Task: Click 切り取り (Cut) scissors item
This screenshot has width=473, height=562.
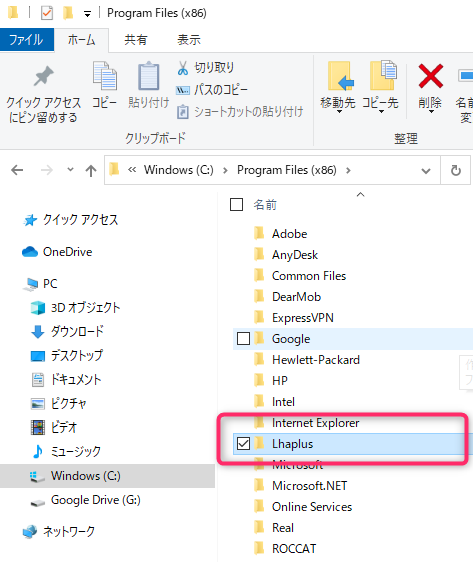Action: tap(205, 67)
